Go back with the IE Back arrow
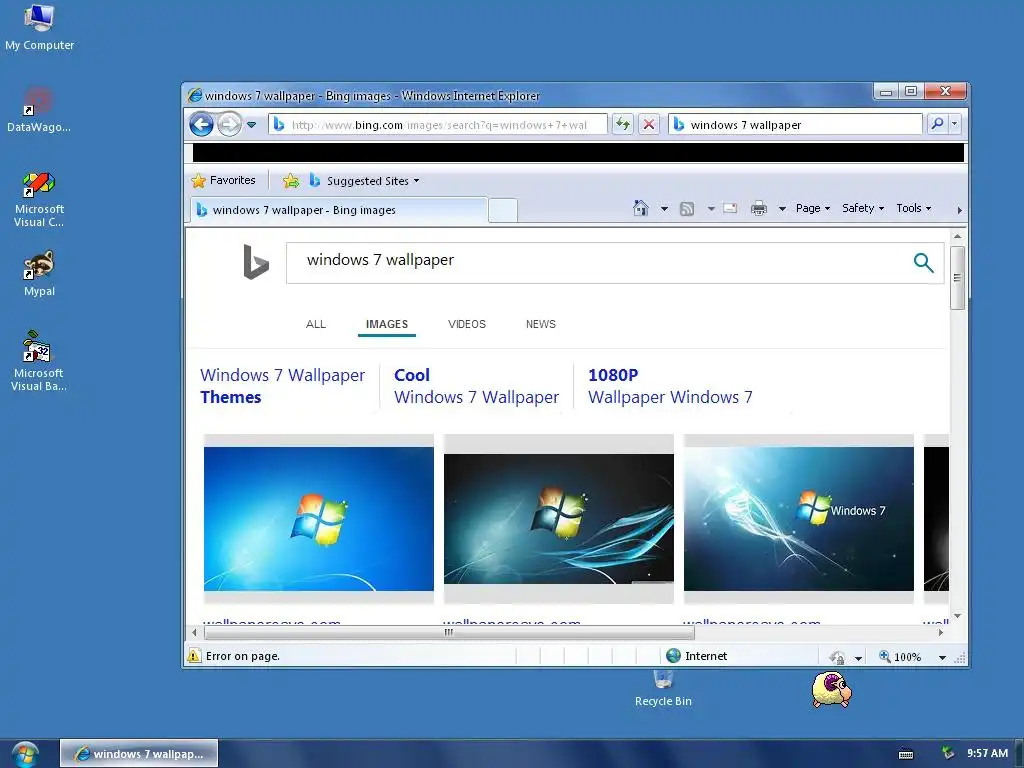1024x768 pixels. pos(201,124)
